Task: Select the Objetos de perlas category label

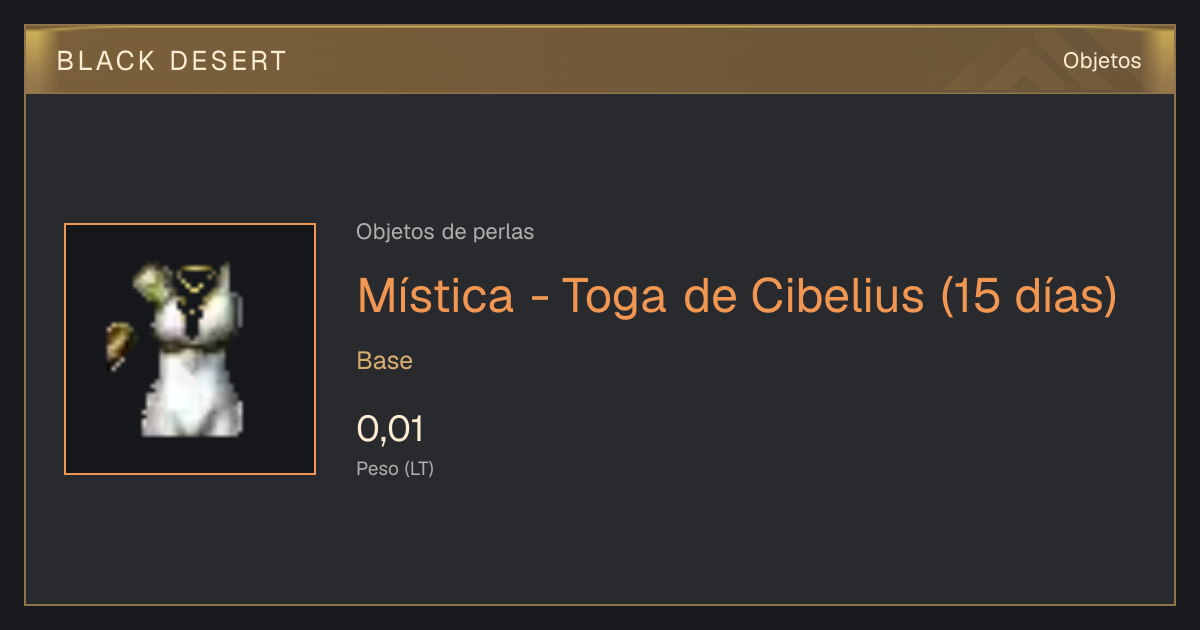Action: [x=445, y=232]
